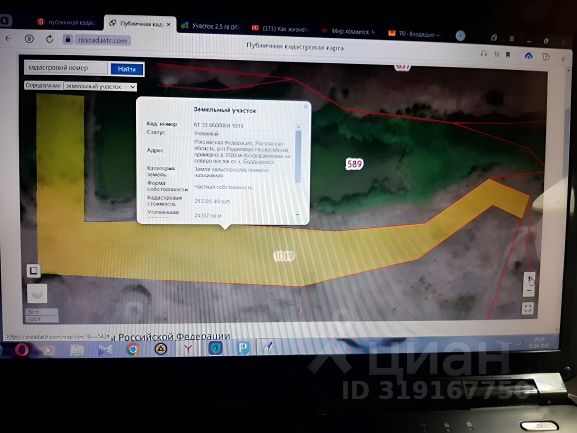Toggle fullscreen map view icon

pyautogui.click(x=528, y=308)
